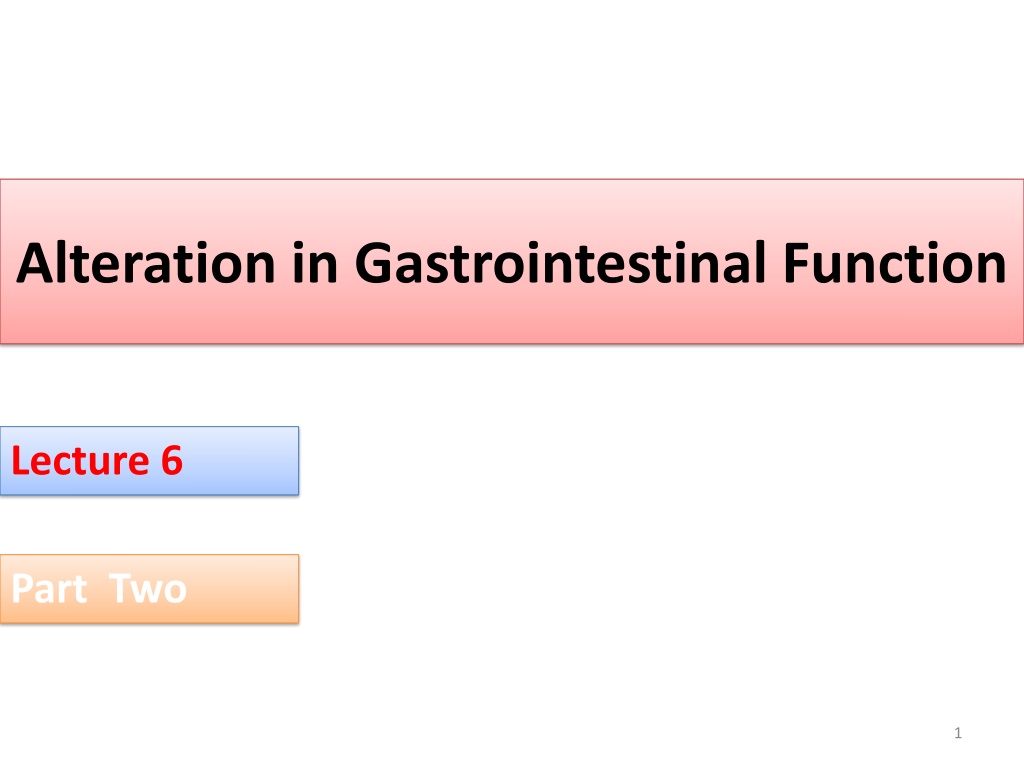
Task: Click the bottom edge of the pink title banner
Action: point(512,343)
